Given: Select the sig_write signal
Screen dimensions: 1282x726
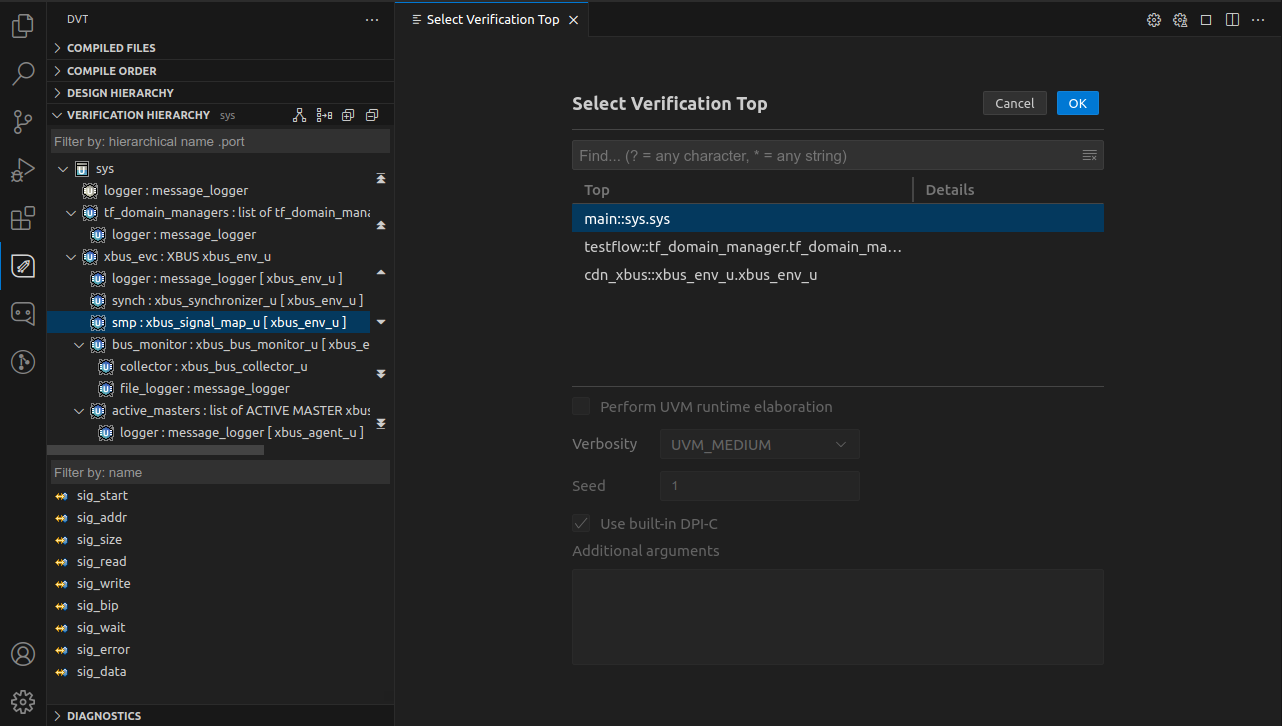Looking at the screenshot, I should [103, 583].
